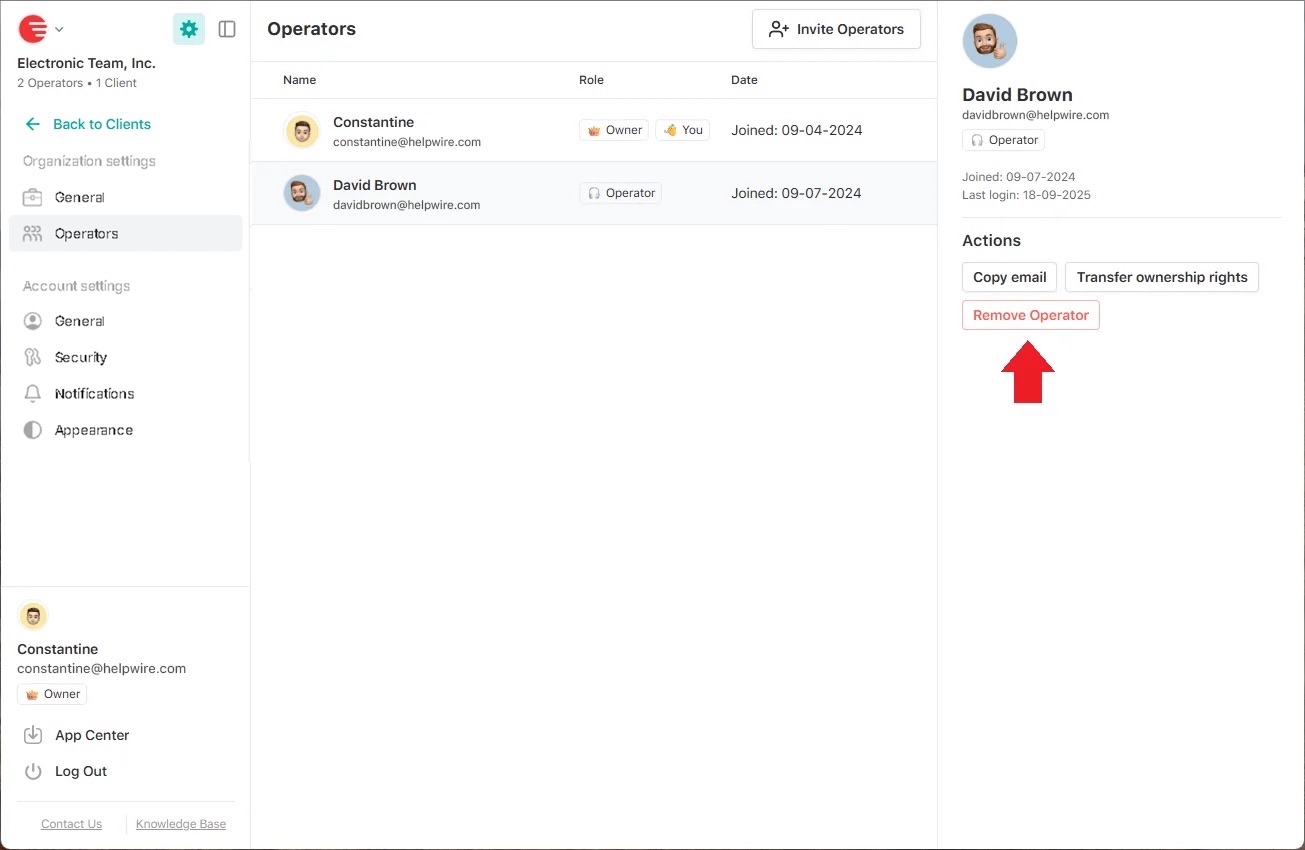Open the Knowledge Base link
This screenshot has height=850, width=1305.
point(181,824)
